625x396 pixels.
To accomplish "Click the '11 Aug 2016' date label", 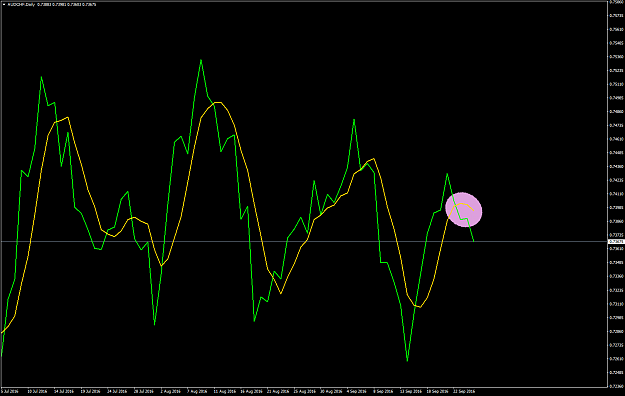I will 224,392.
